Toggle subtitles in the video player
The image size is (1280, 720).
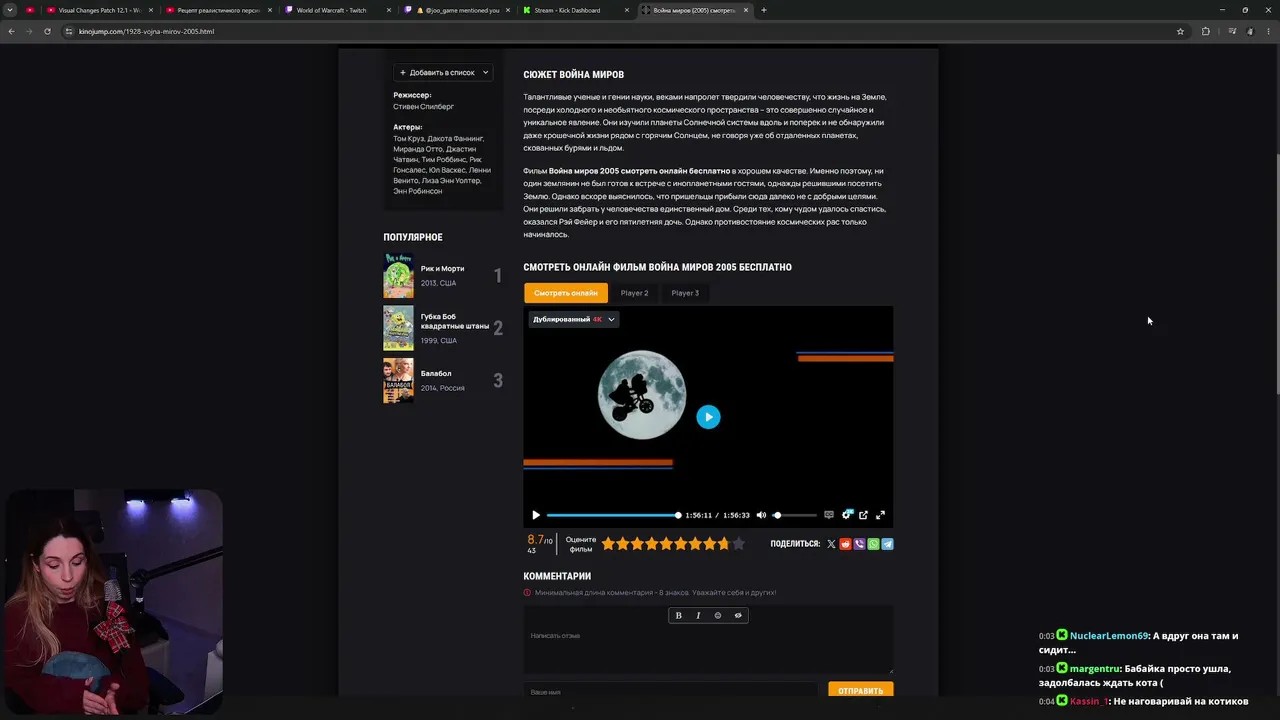pos(829,515)
